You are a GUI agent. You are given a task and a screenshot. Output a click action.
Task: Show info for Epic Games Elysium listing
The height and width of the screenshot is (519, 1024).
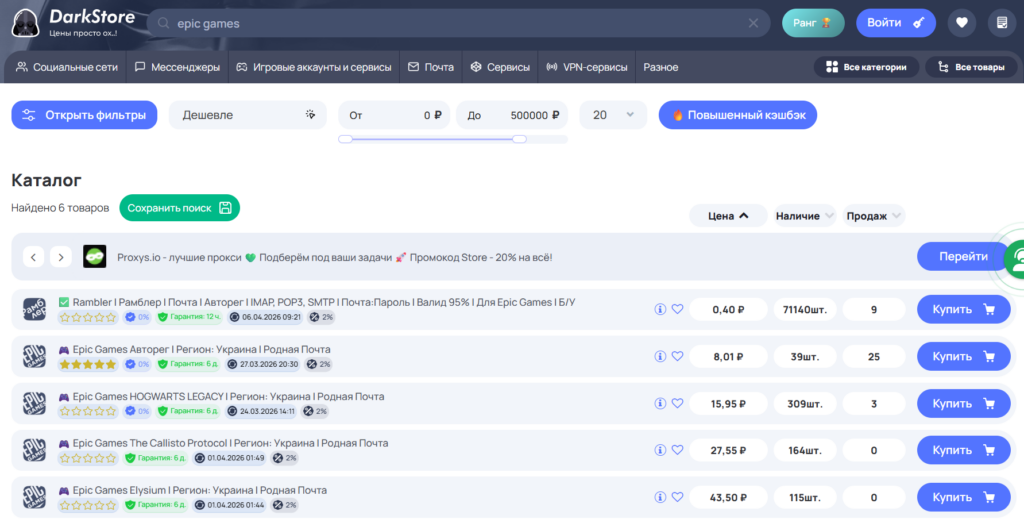click(x=660, y=497)
